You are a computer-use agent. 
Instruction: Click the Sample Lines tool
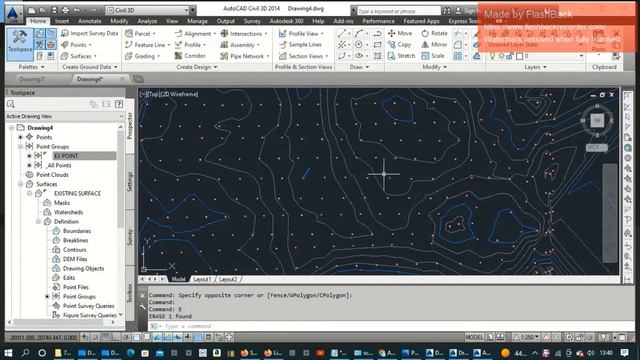click(300, 44)
